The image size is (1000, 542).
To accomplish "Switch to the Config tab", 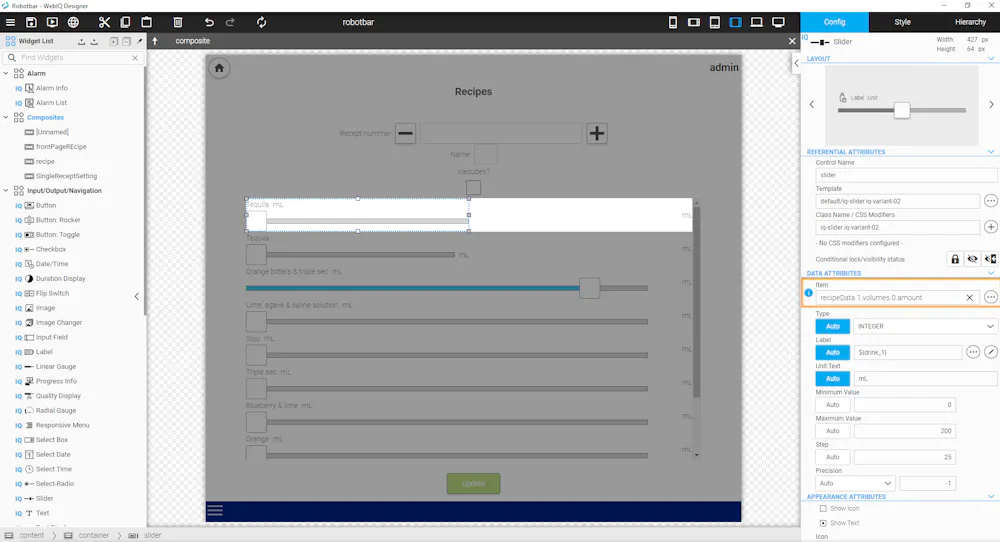I will click(x=834, y=22).
